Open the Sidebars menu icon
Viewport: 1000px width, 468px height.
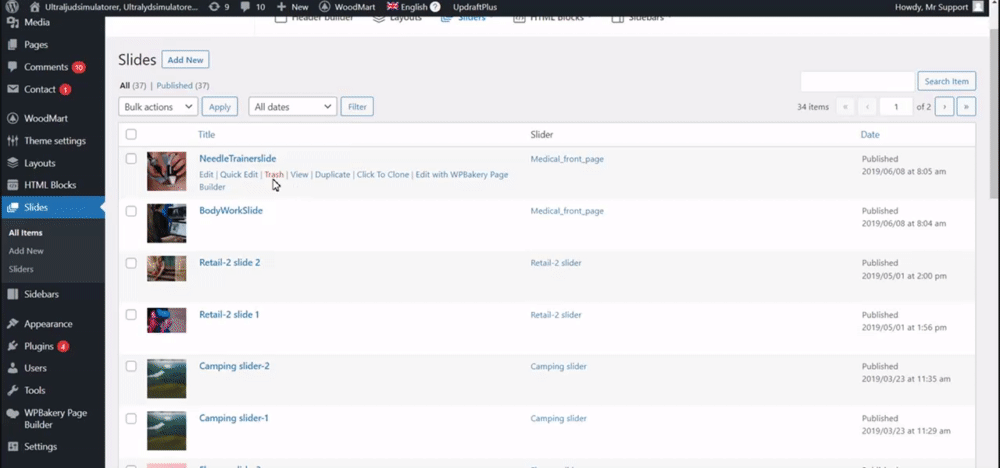click(x=13, y=295)
